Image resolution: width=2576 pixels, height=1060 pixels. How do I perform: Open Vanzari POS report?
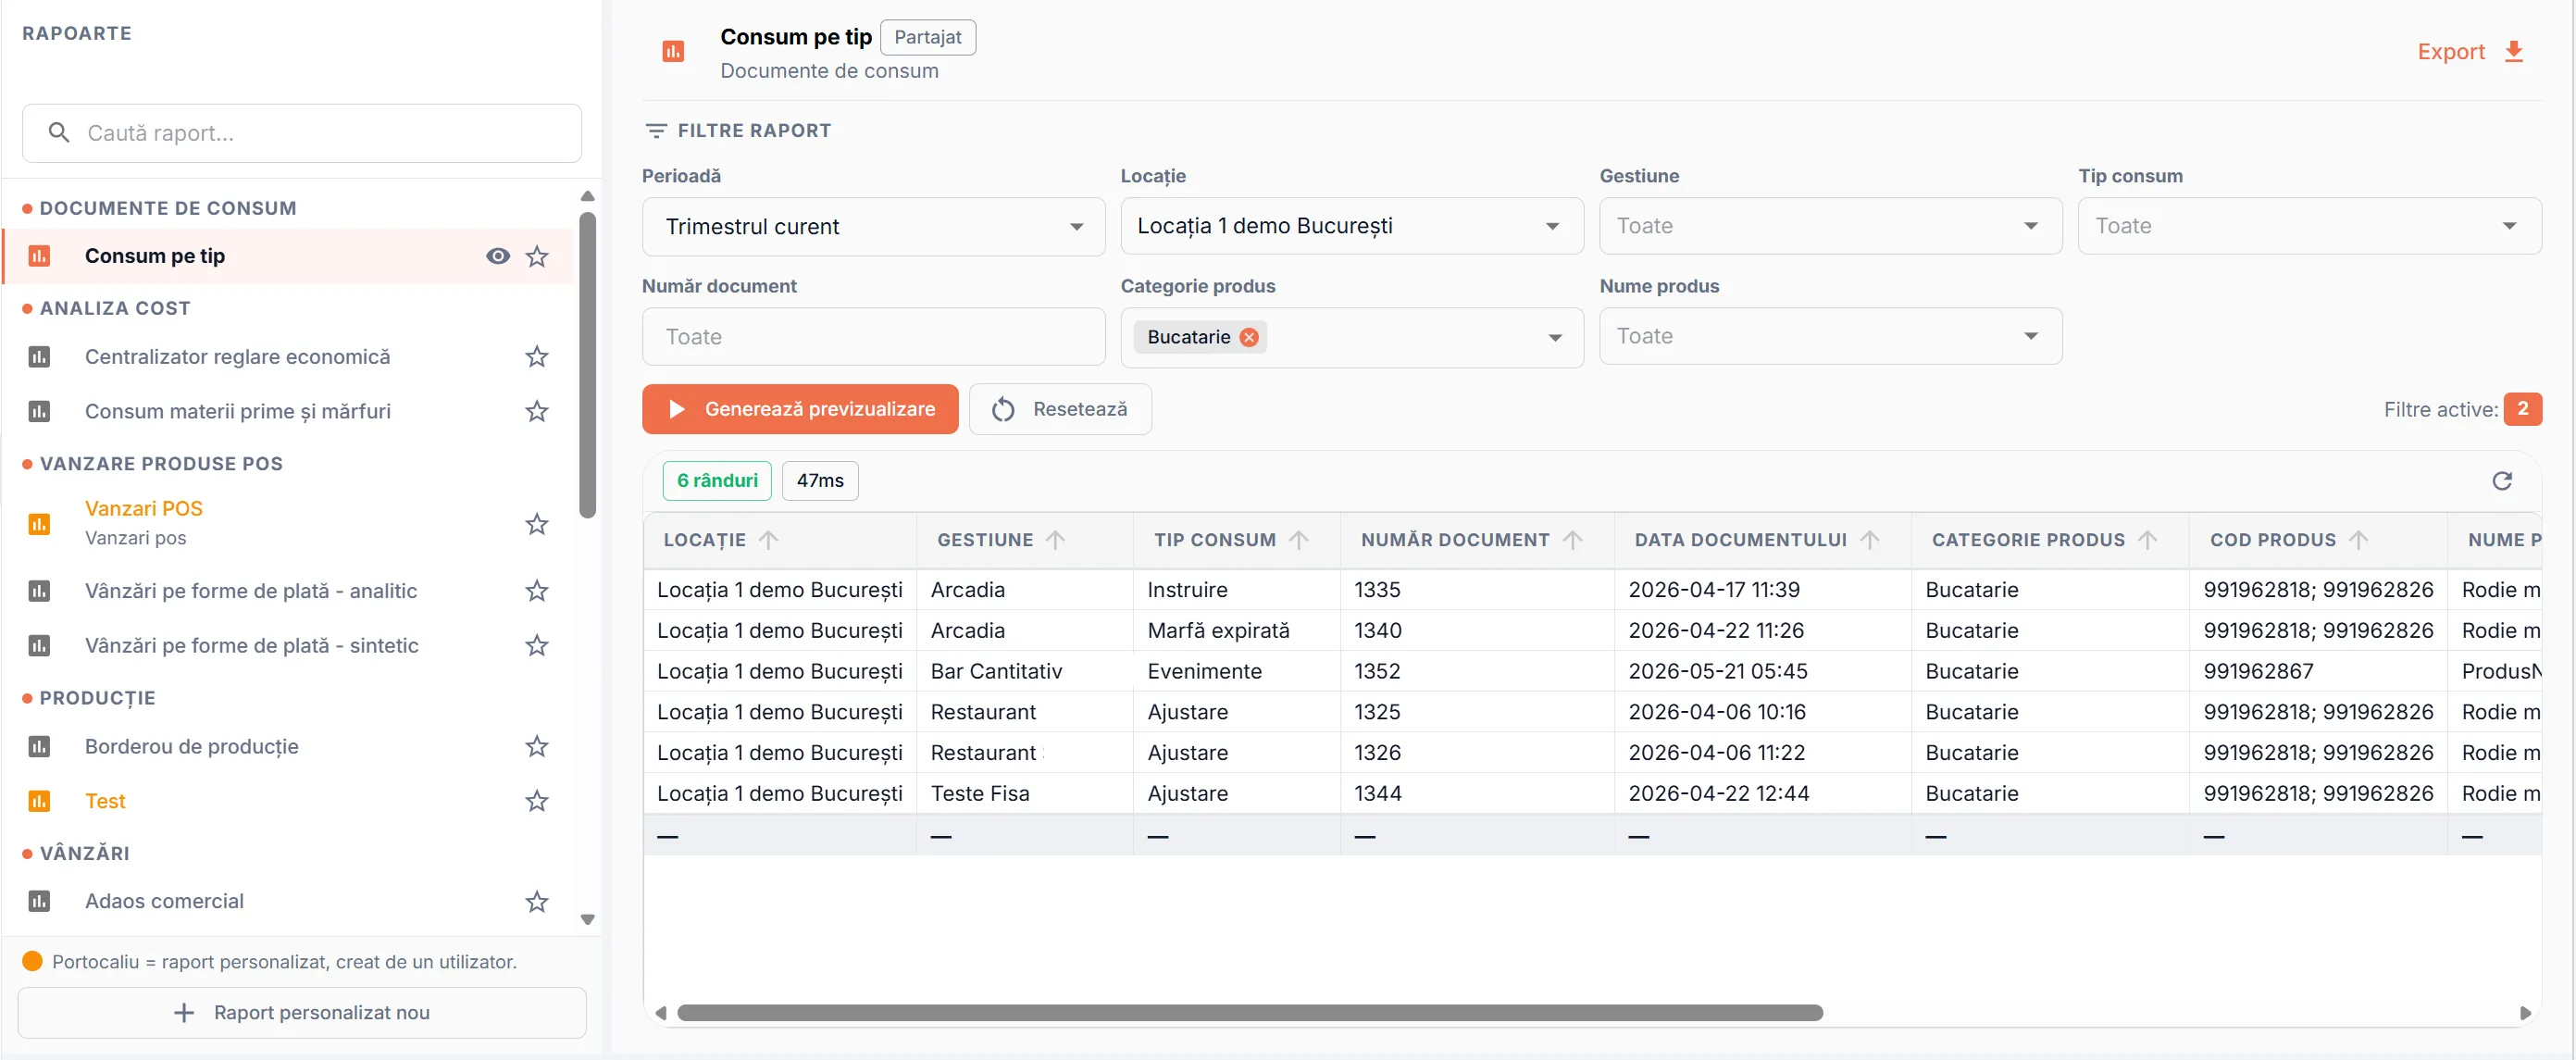pos(290,523)
